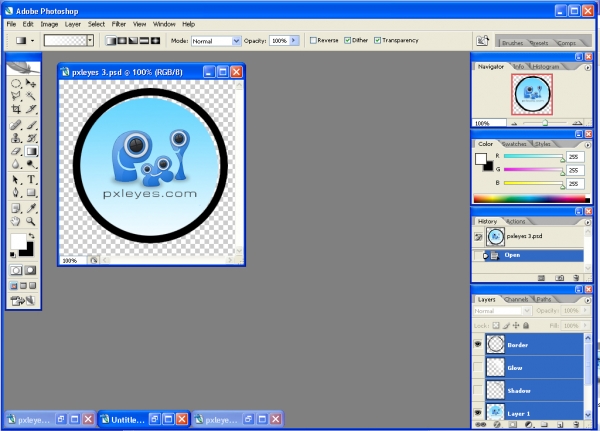Uncheck the Dither checkbox

347,40
